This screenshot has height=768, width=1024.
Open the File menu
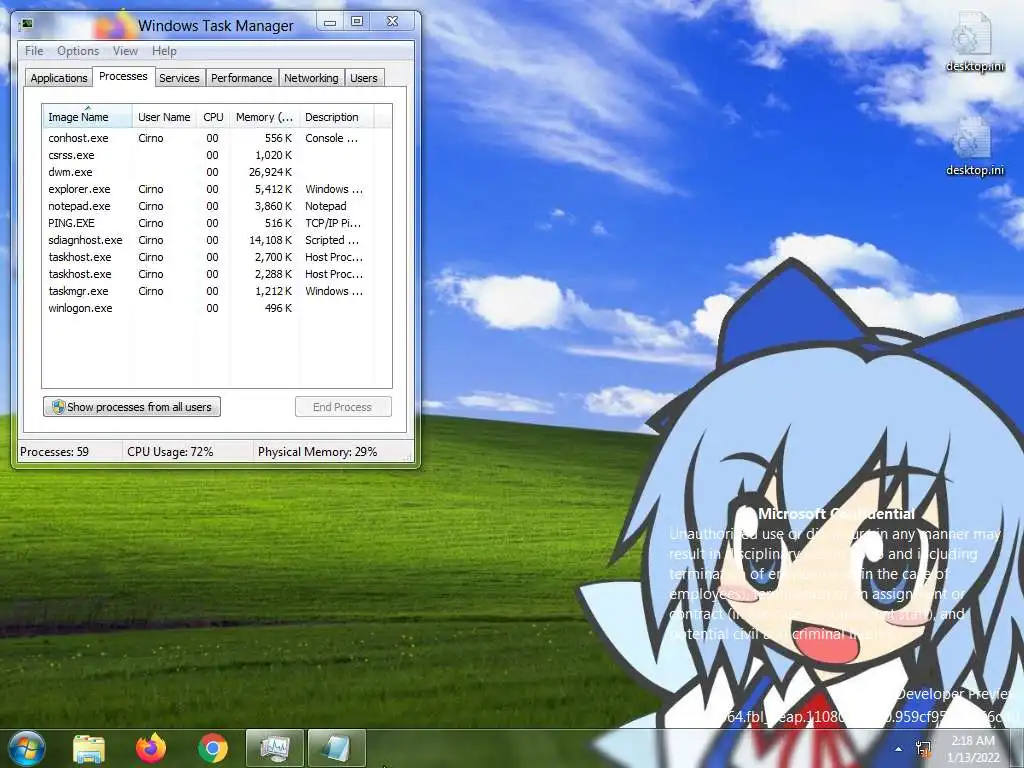[34, 51]
